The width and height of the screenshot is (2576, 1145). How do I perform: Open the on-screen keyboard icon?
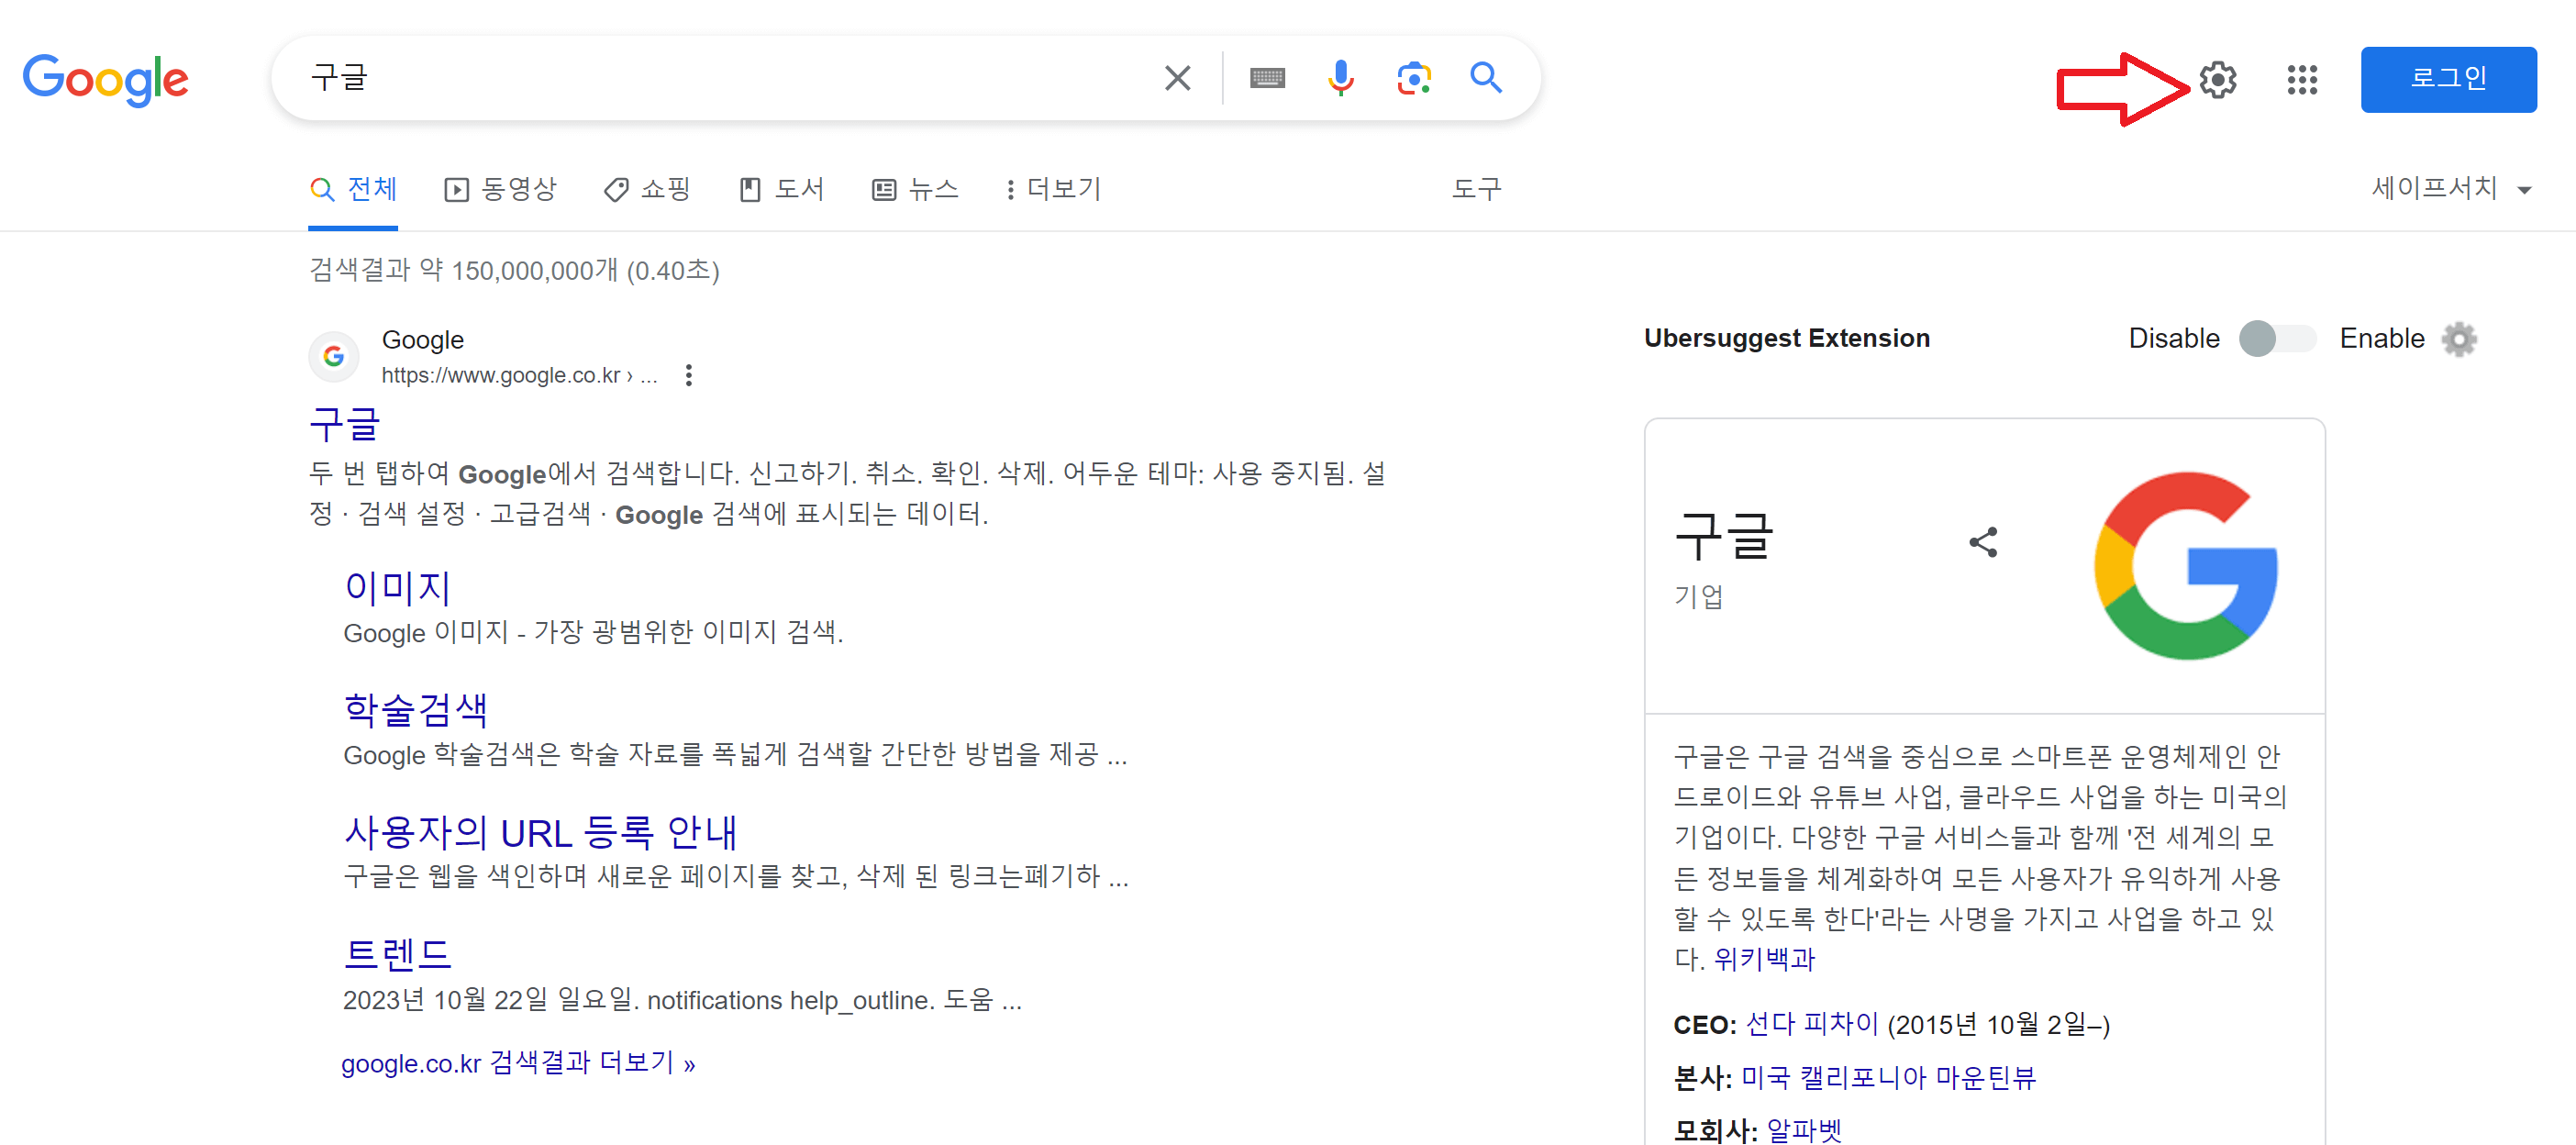[x=1266, y=78]
